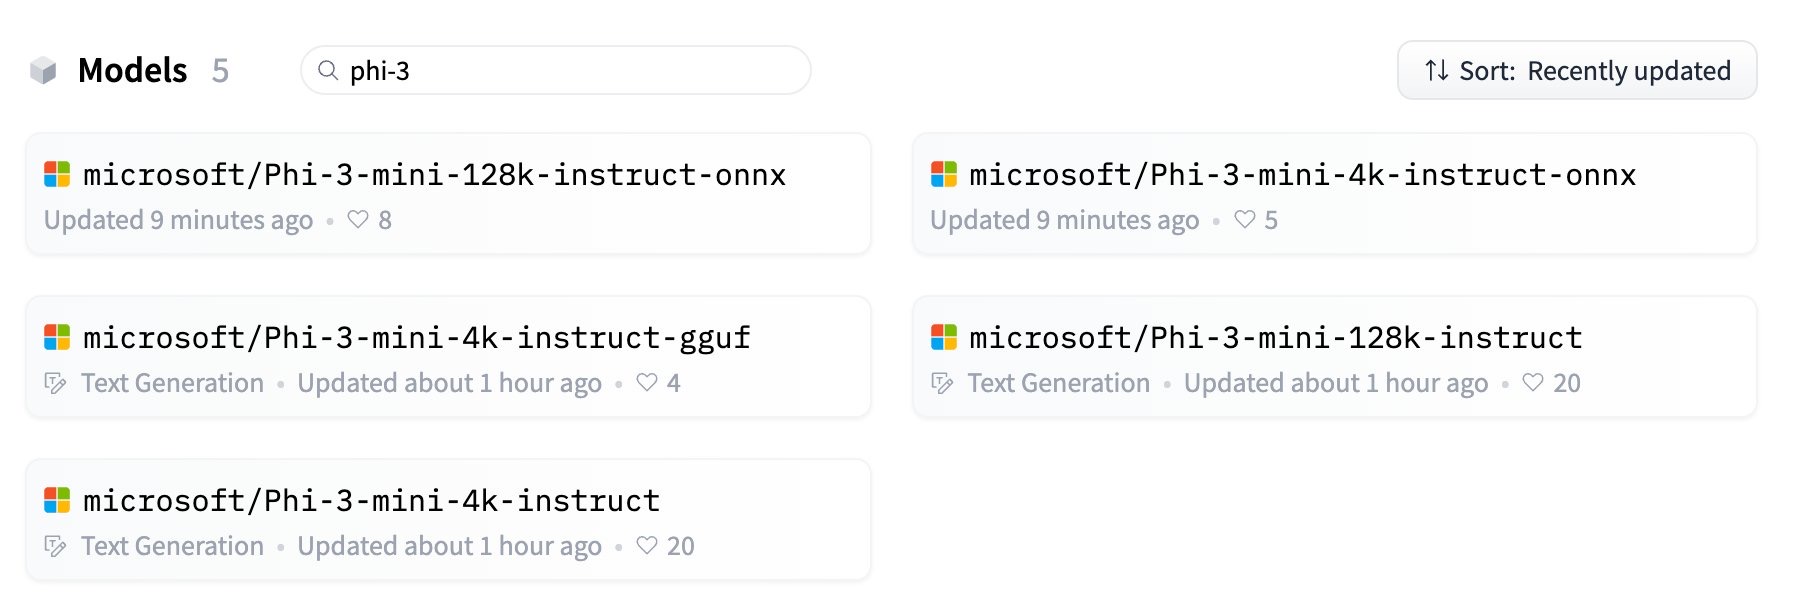This screenshot has width=1812, height=608.
Task: Click heart icon on Phi-3-mini-4k-instruct card
Action: [647, 545]
